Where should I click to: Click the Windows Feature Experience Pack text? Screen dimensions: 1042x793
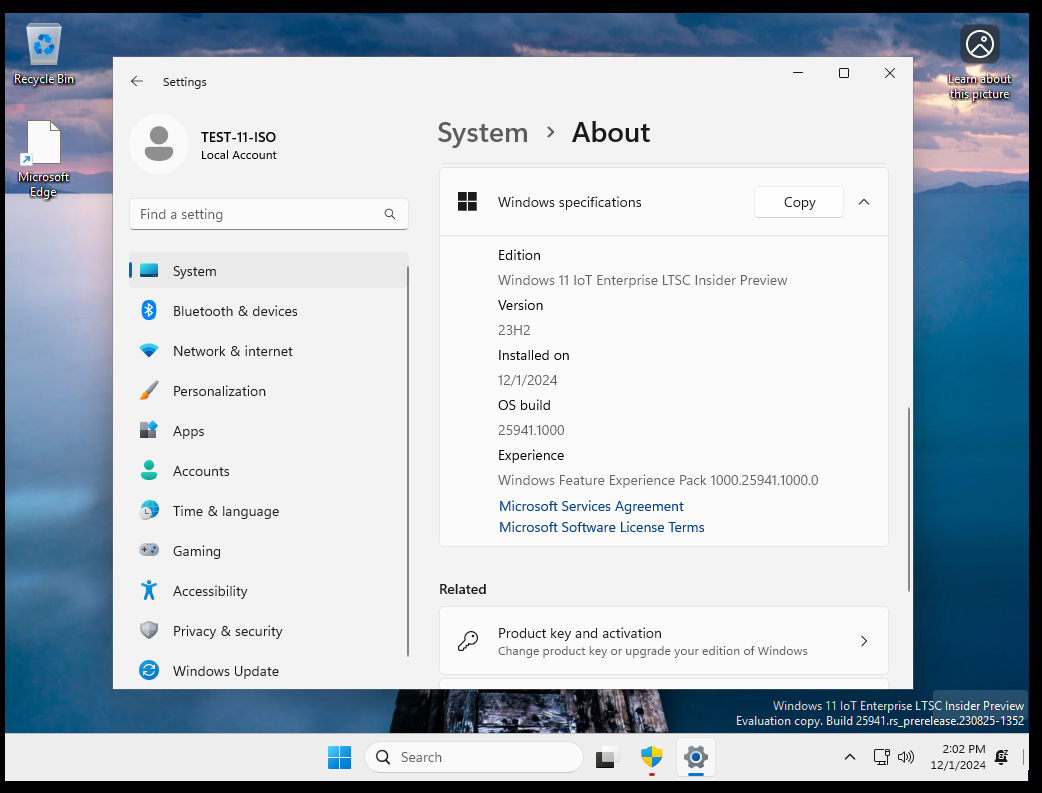658,480
